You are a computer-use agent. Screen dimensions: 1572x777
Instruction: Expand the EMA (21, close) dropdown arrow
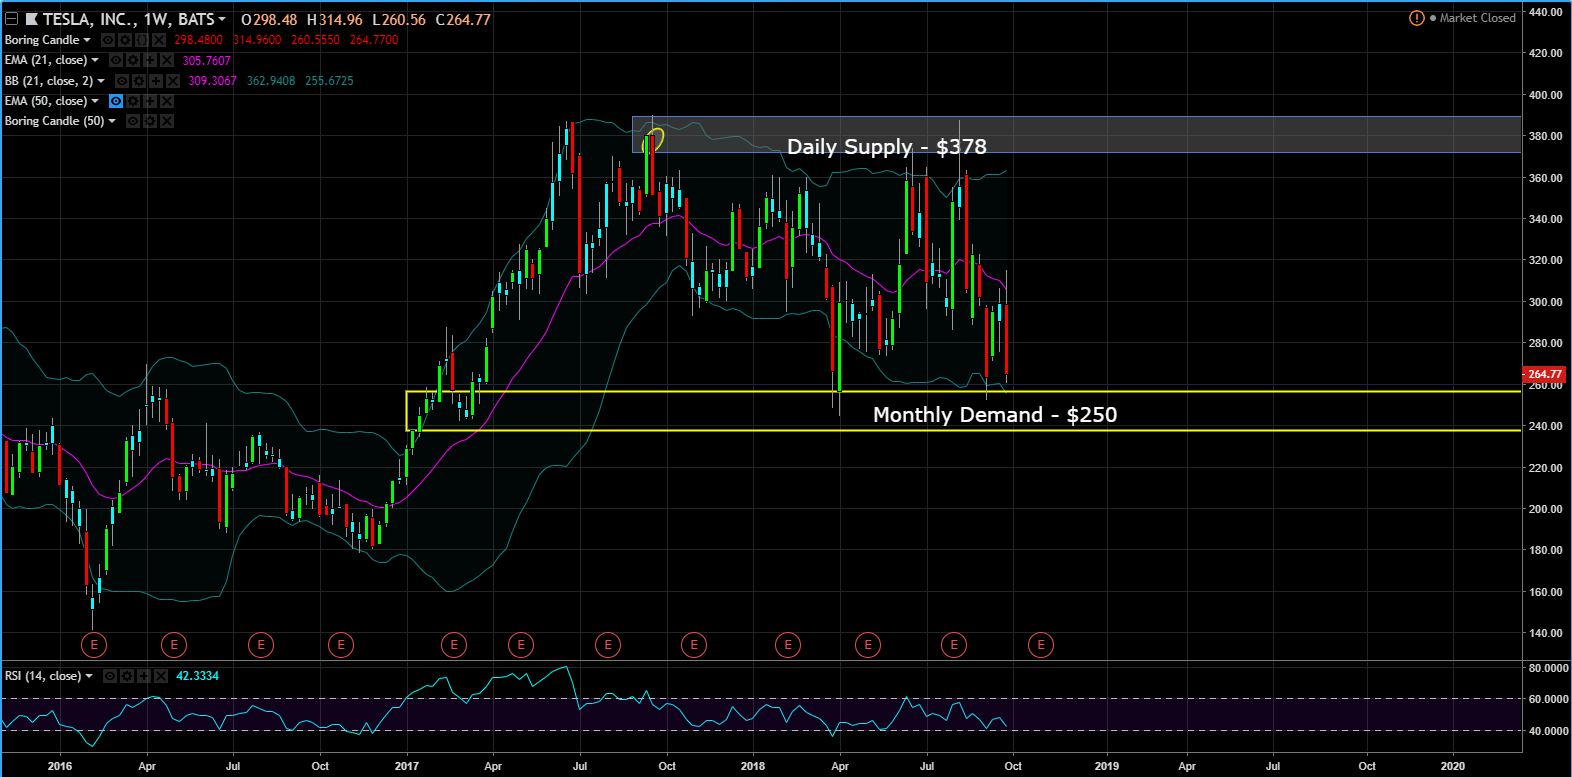(95, 60)
